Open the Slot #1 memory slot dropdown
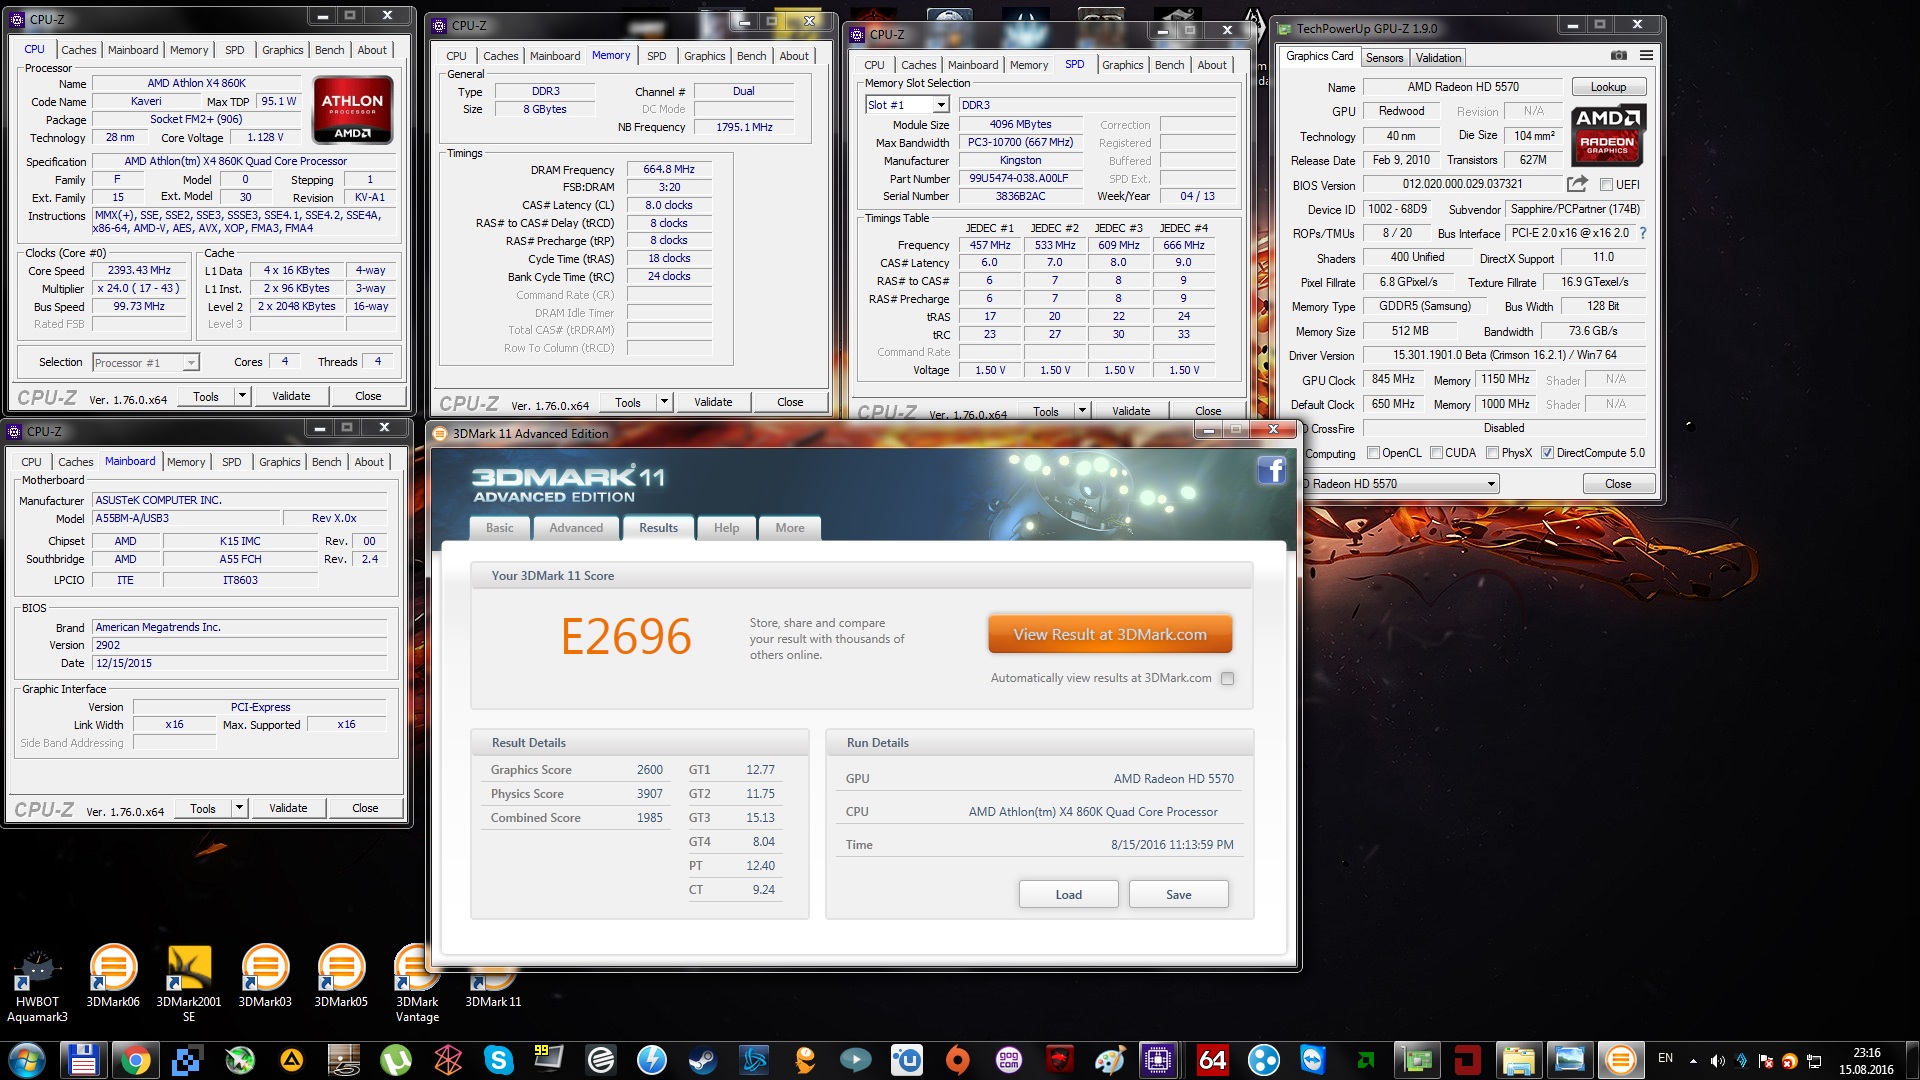Image resolution: width=1920 pixels, height=1080 pixels. click(x=940, y=105)
